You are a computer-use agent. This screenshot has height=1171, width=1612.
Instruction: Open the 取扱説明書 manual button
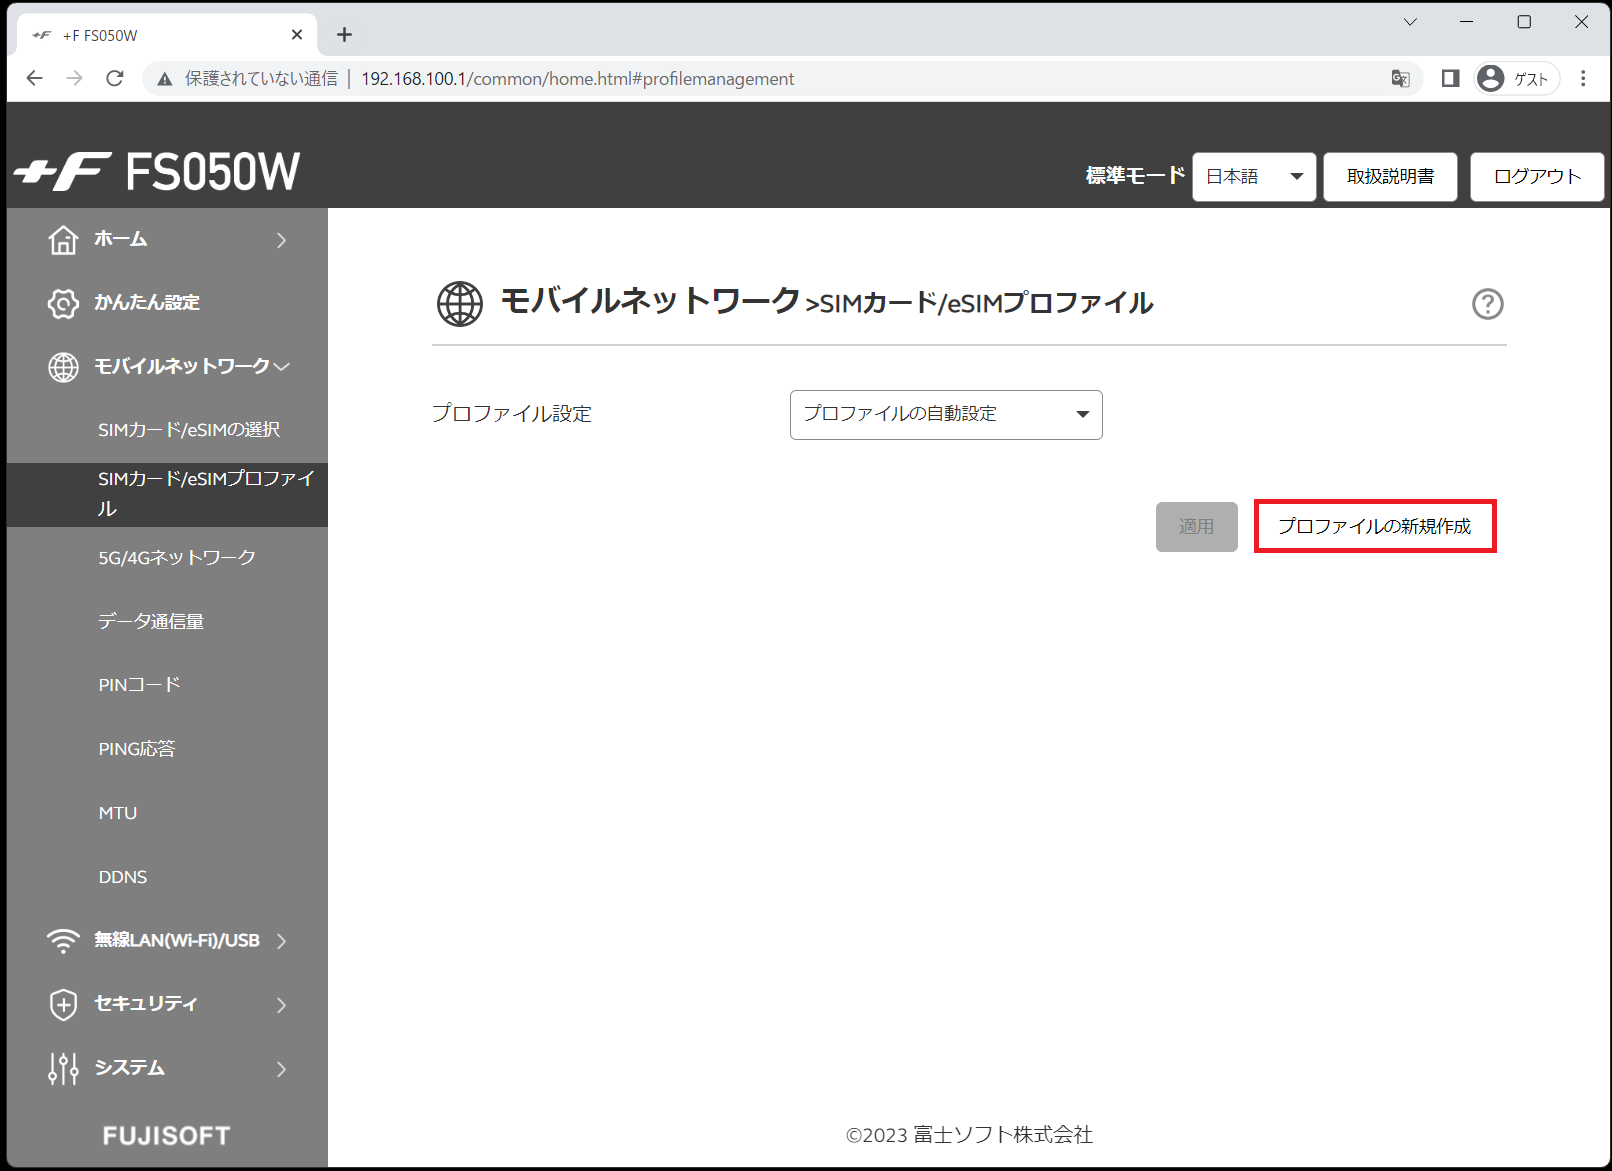(x=1390, y=177)
